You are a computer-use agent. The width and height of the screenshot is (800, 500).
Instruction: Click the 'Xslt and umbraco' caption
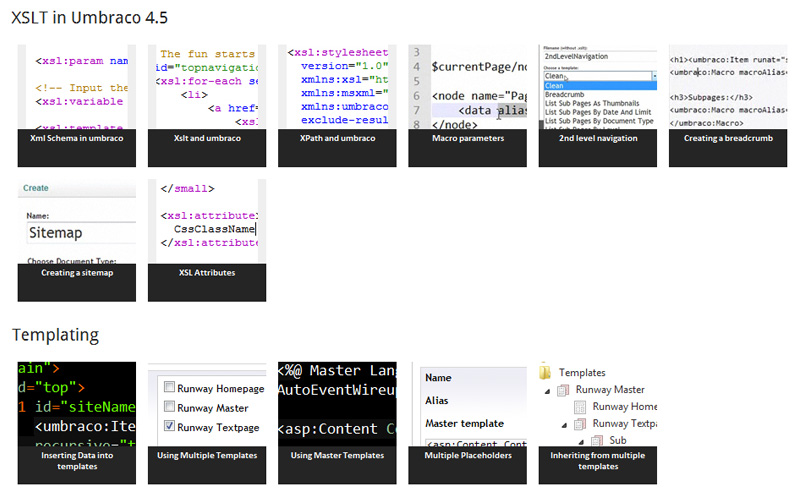coord(207,138)
